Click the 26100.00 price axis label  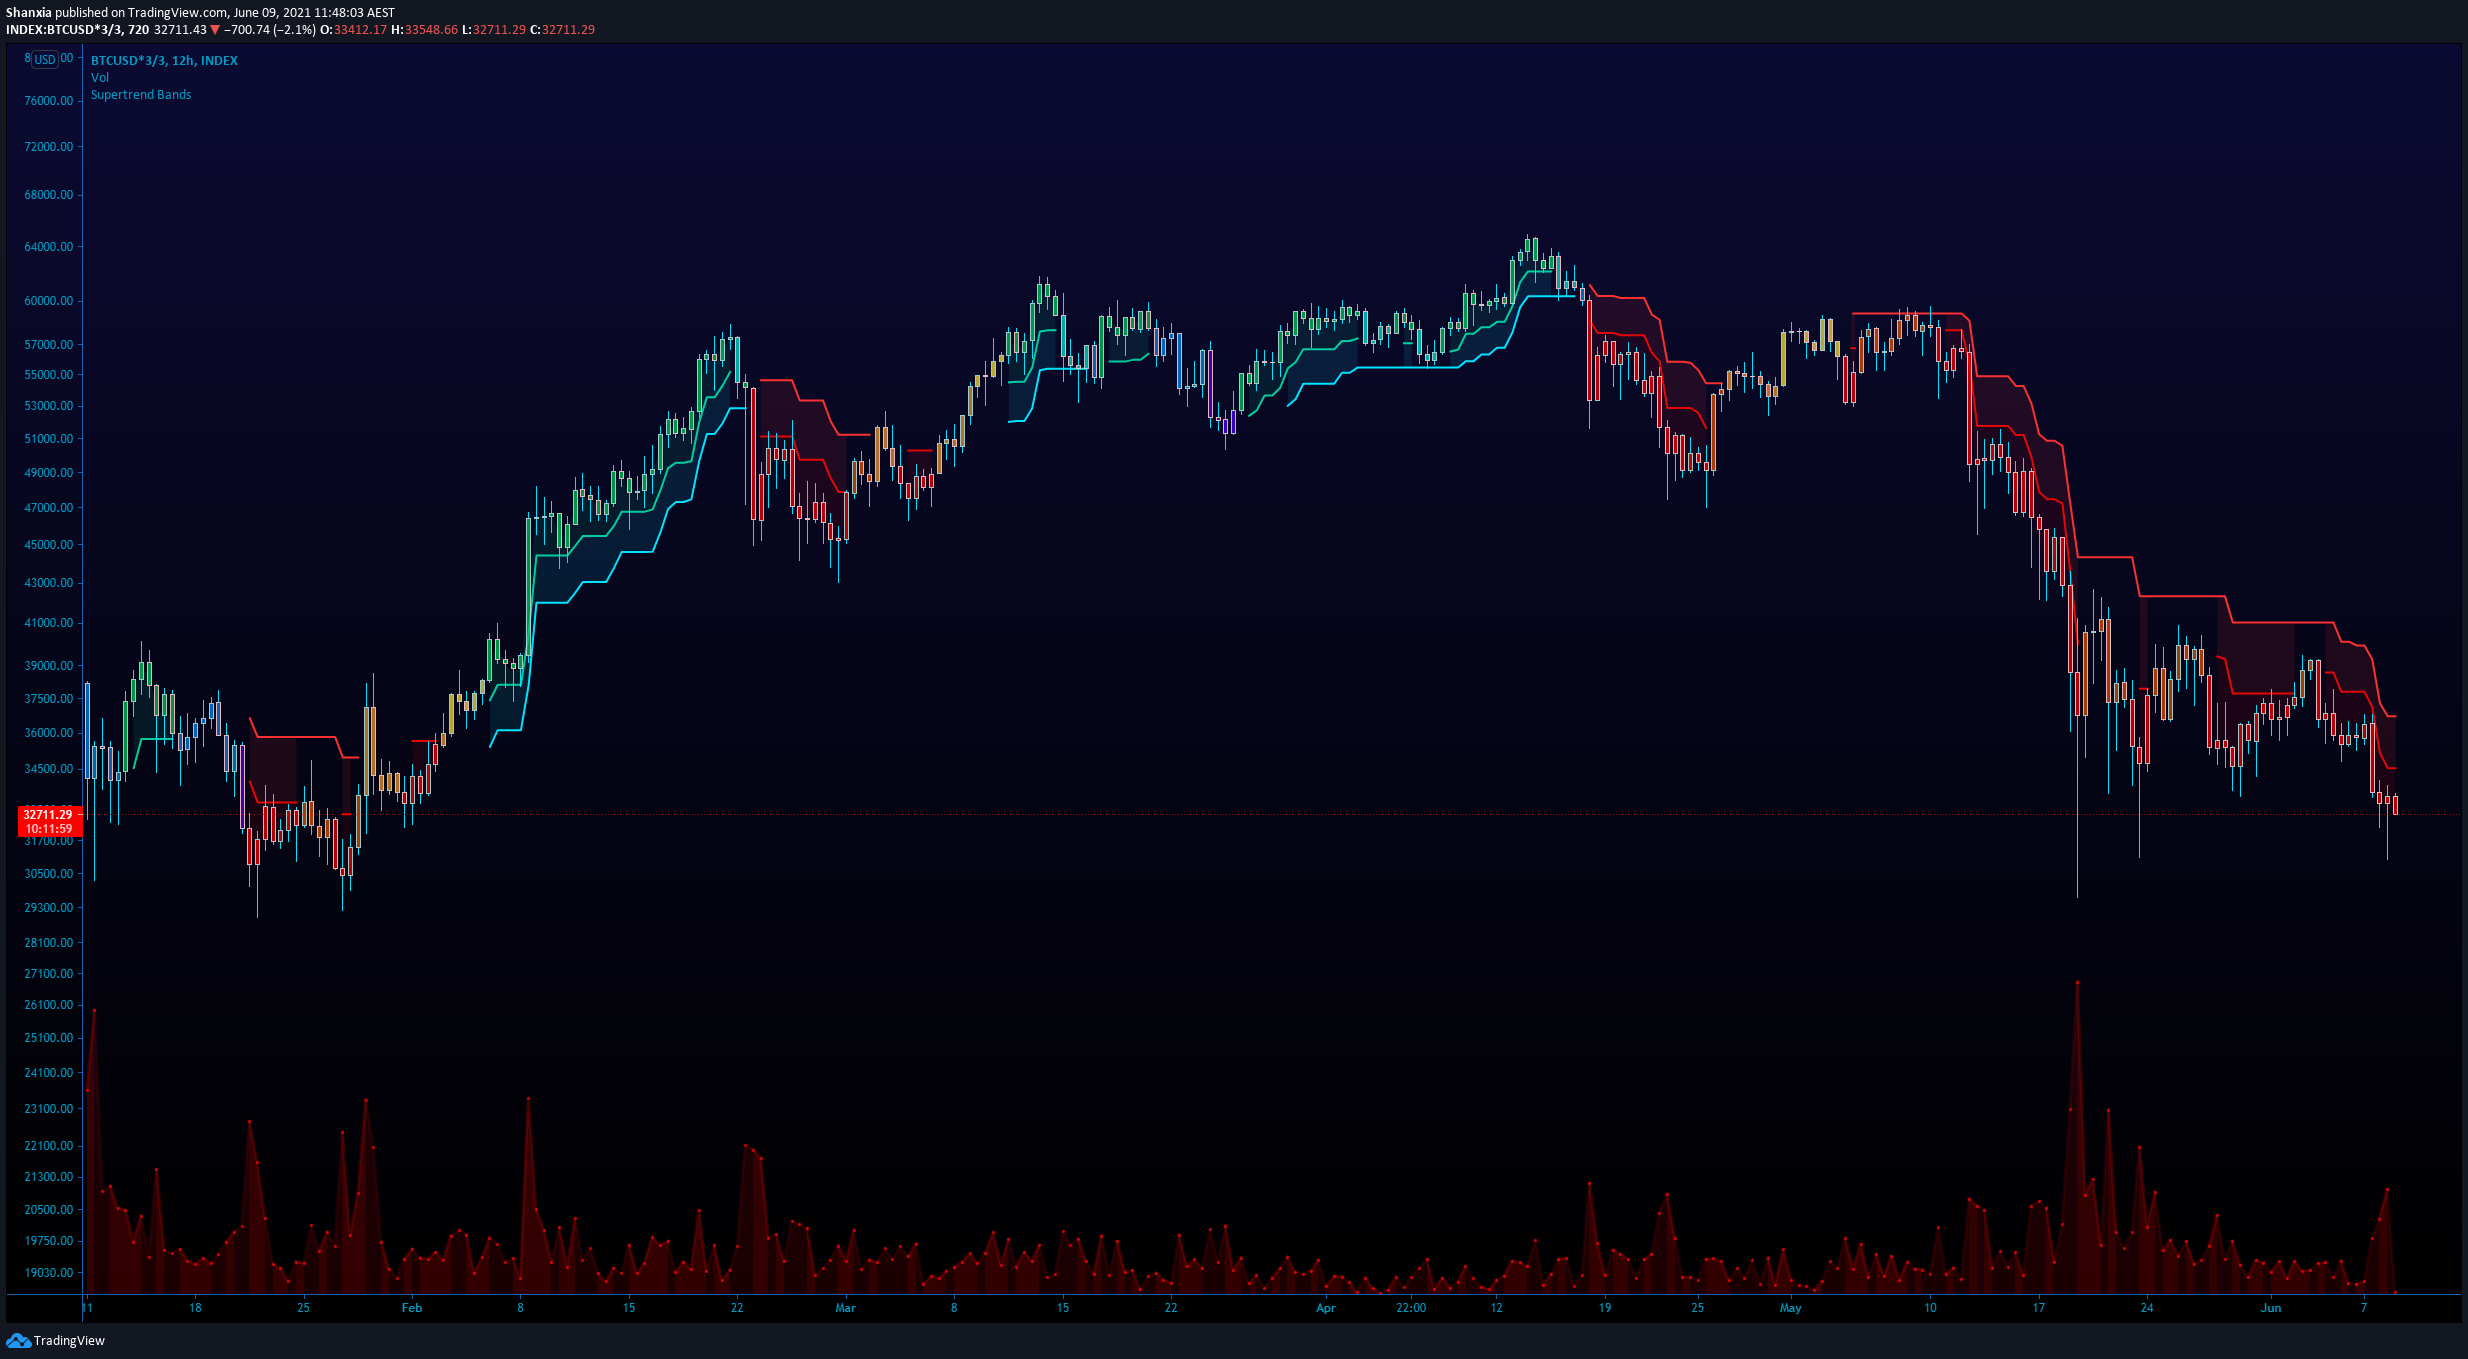[49, 1005]
